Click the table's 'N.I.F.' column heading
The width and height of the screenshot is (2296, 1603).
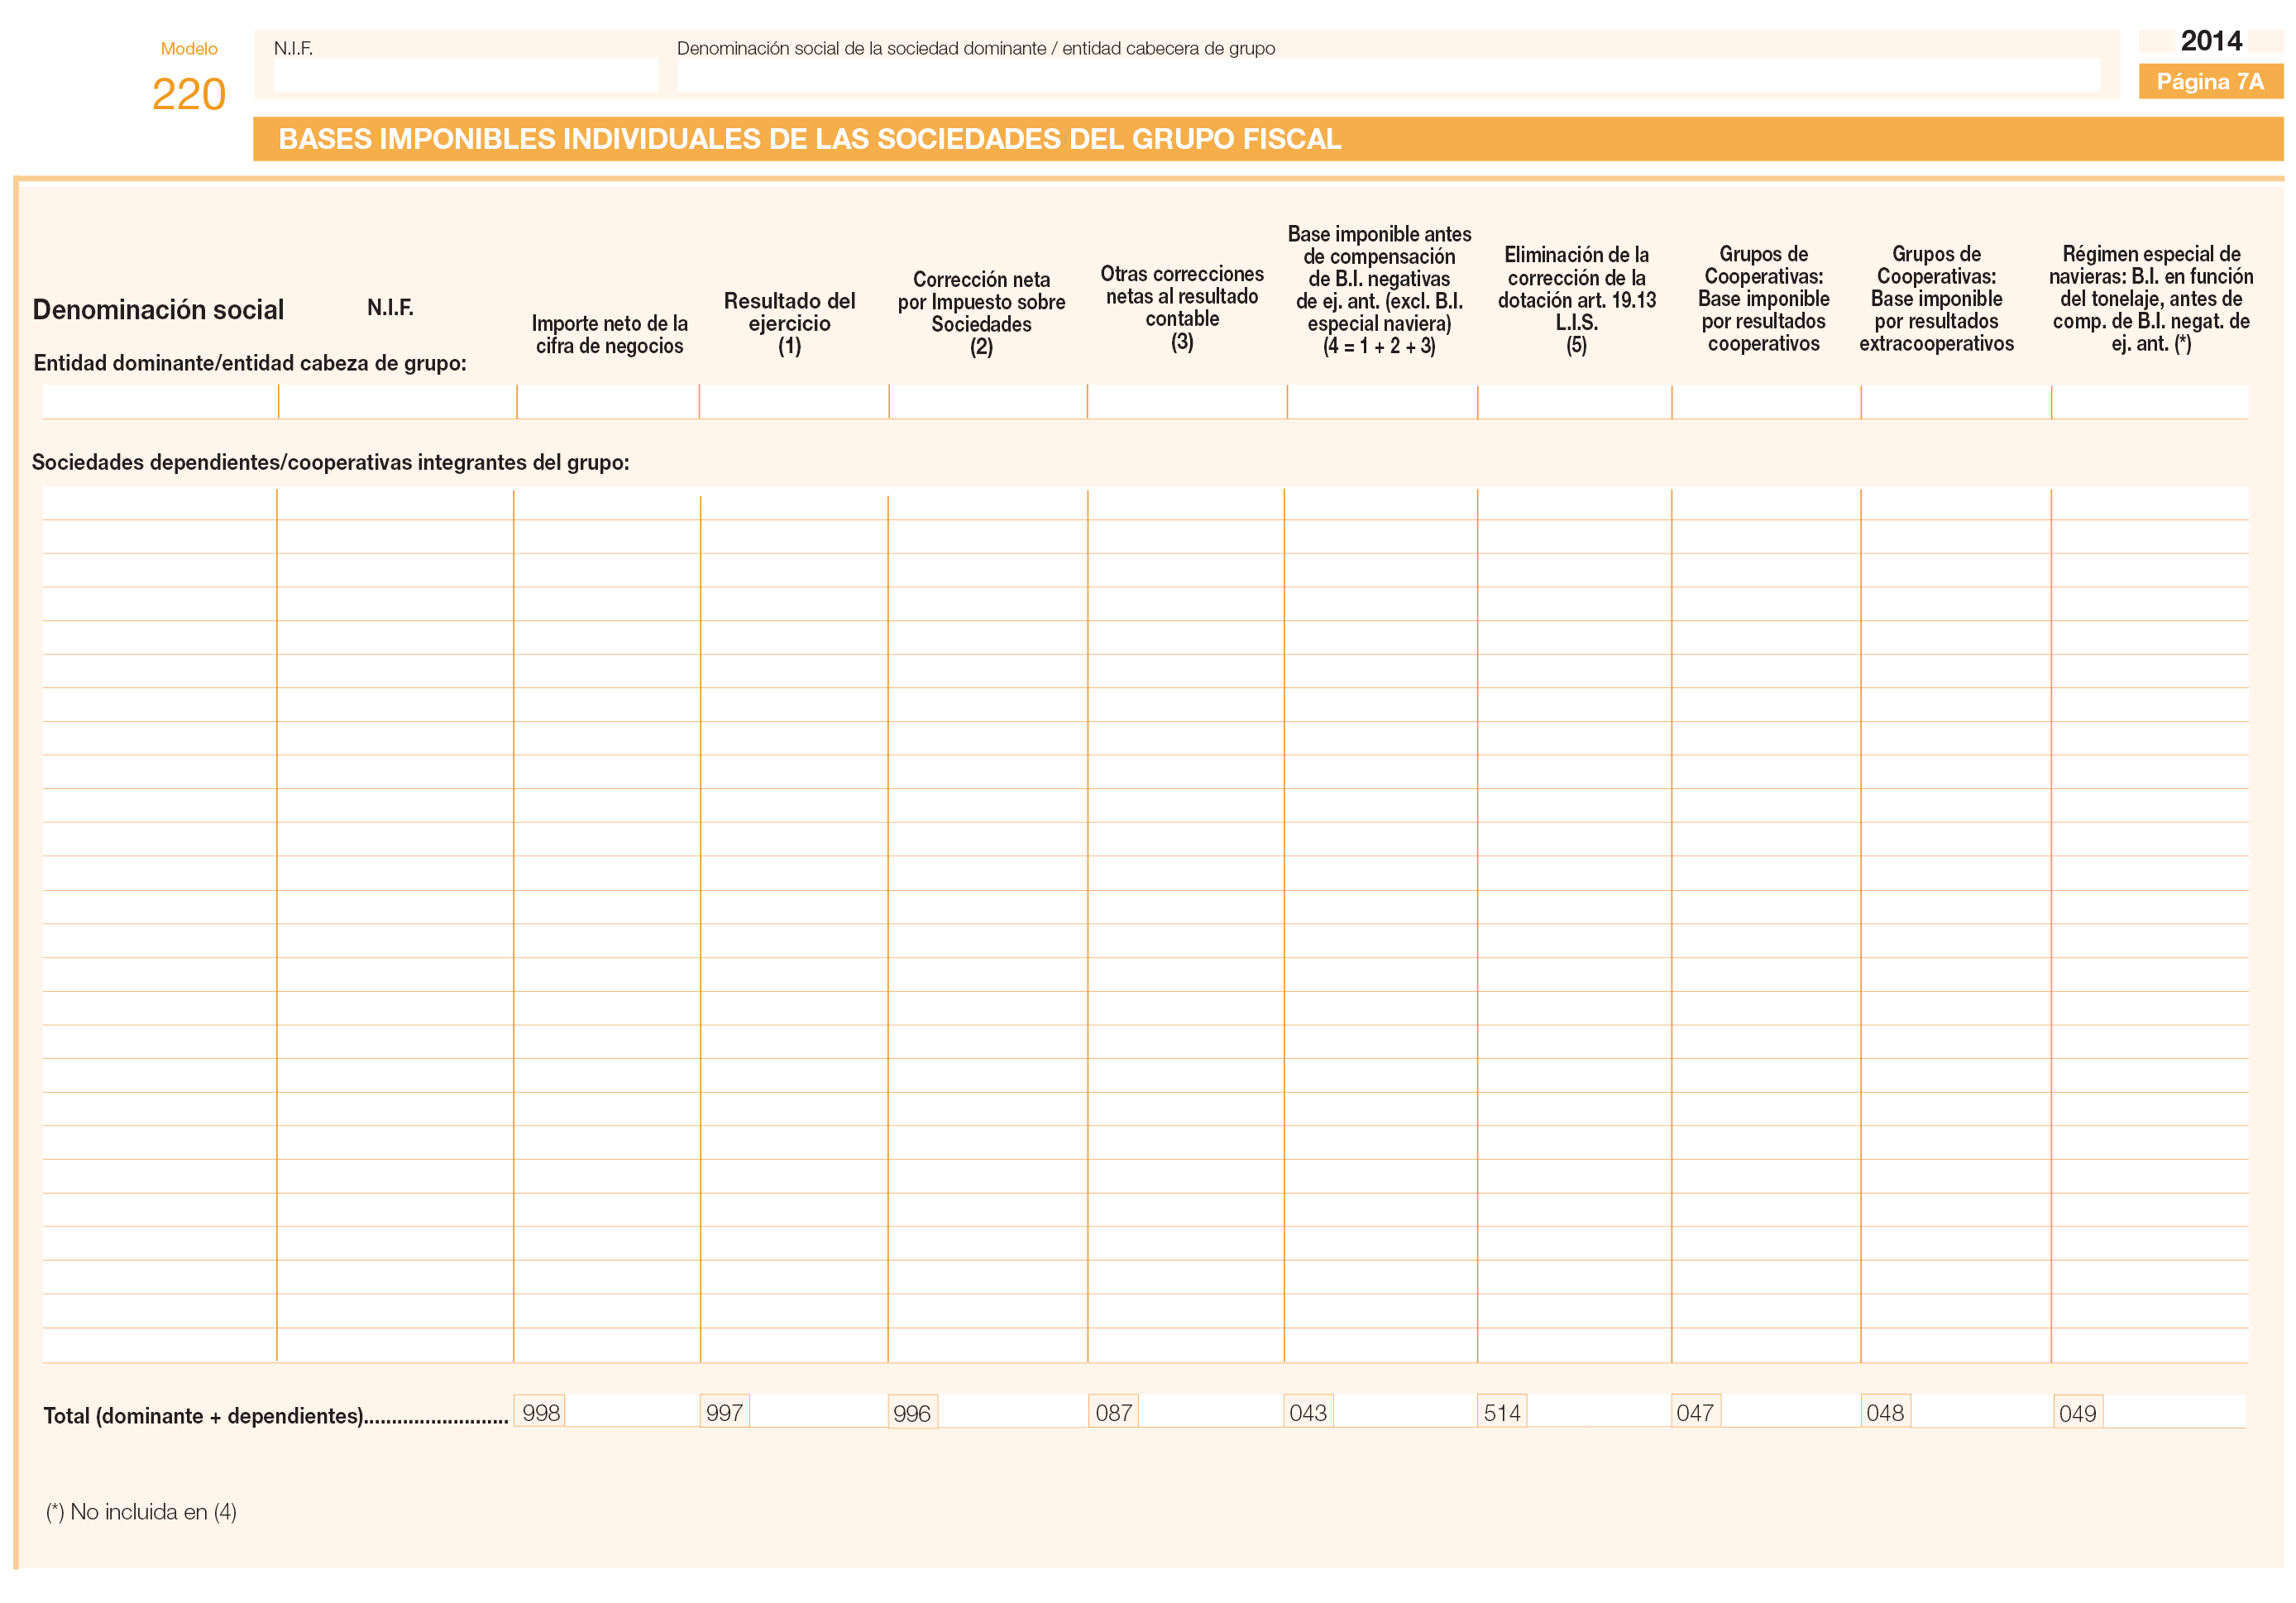tap(390, 307)
